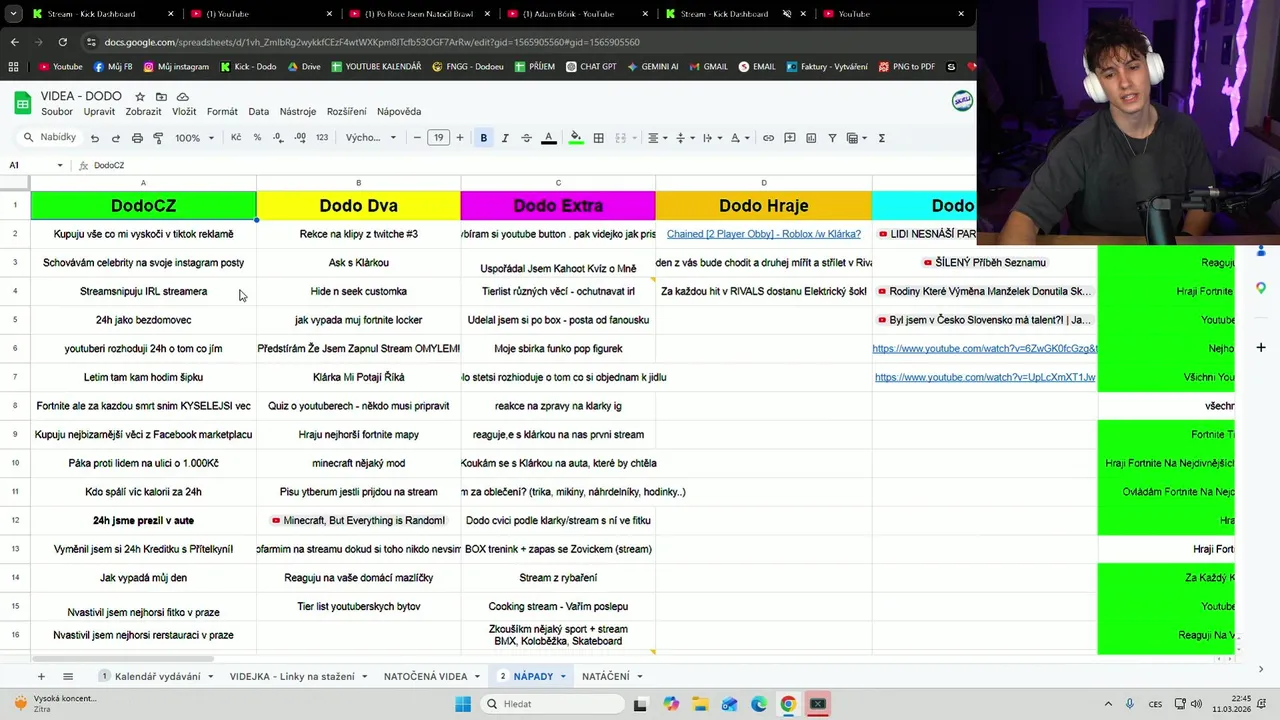Image resolution: width=1280 pixels, height=720 pixels.
Task: Click the Redo arrow in Sheets toolbar
Action: (x=116, y=138)
